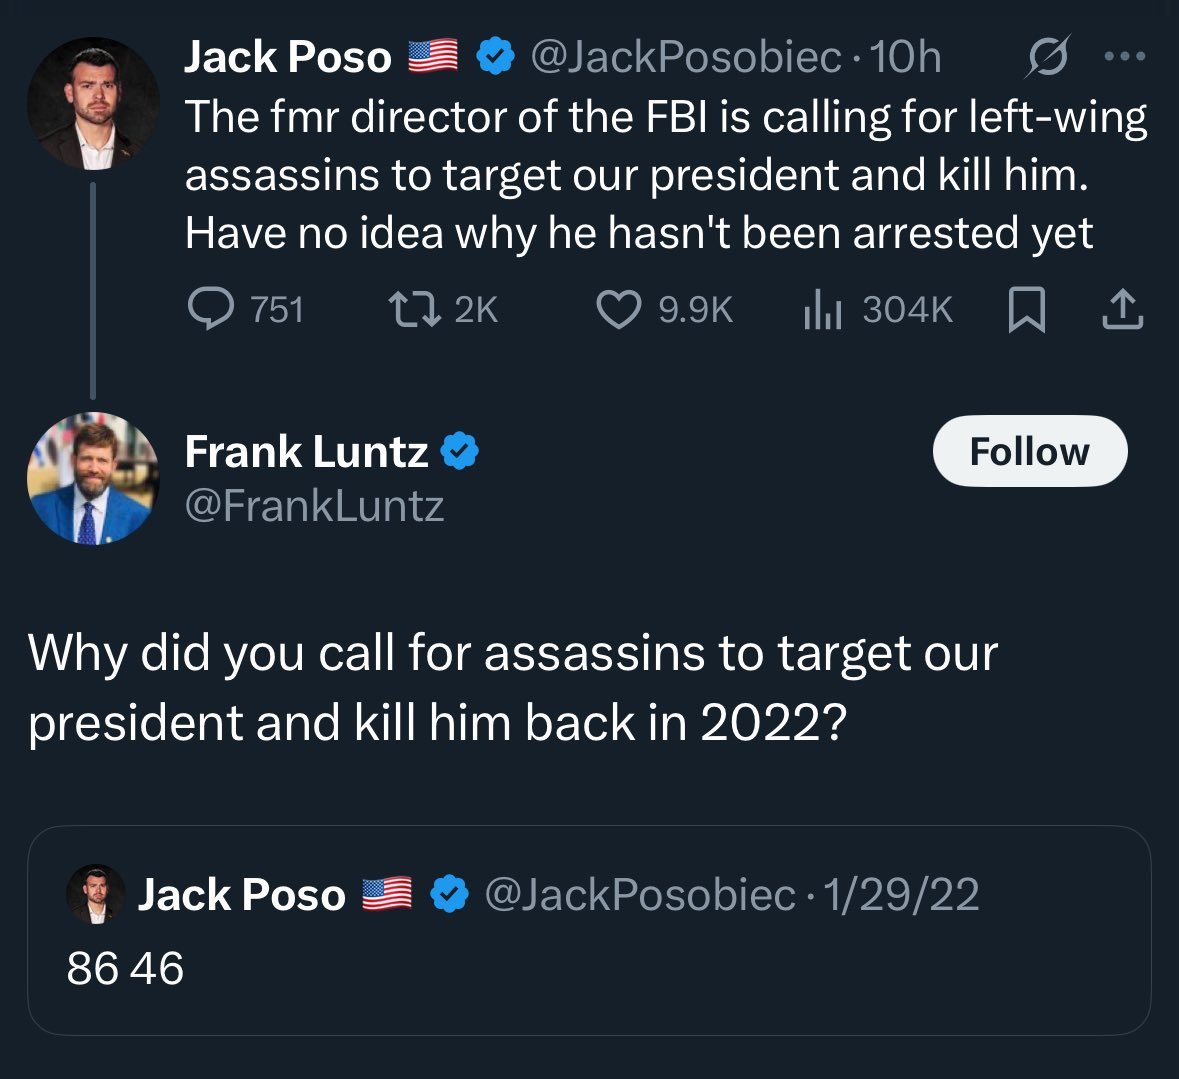Image resolution: width=1179 pixels, height=1079 pixels.
Task: Click the small avatar in quoted tweet
Action: (96, 893)
